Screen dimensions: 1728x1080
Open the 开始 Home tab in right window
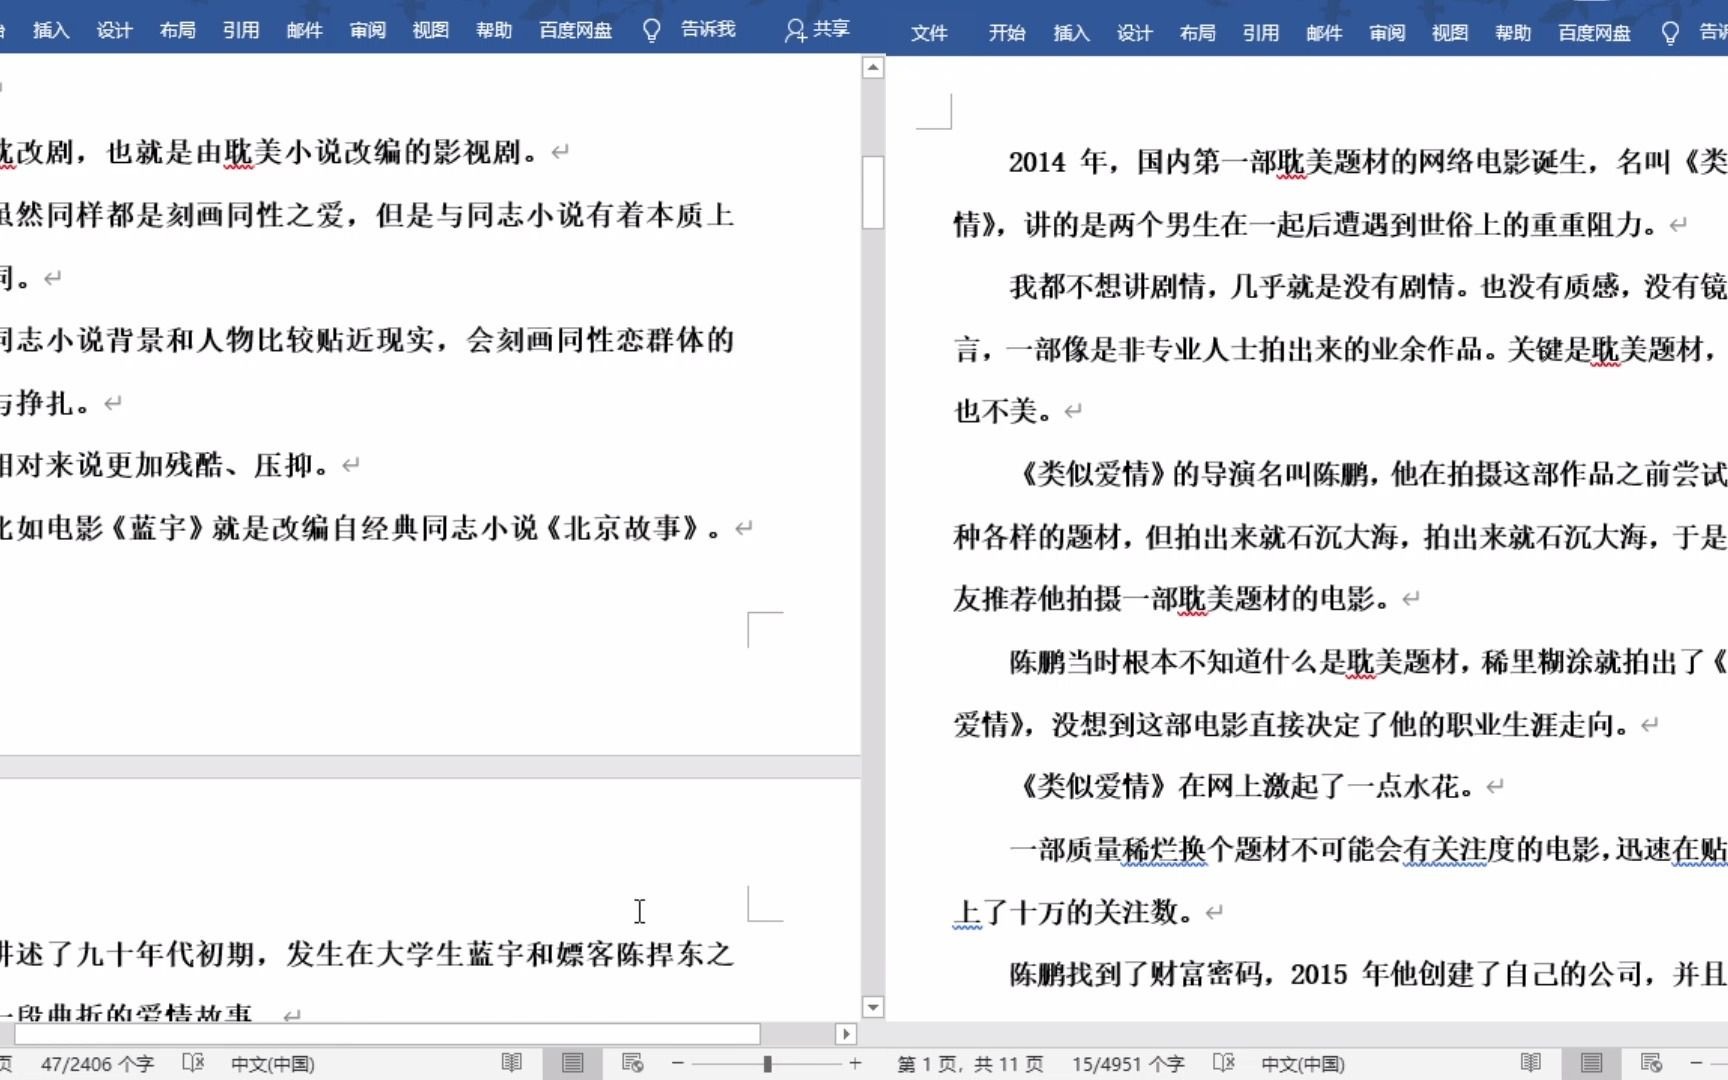coord(1007,32)
